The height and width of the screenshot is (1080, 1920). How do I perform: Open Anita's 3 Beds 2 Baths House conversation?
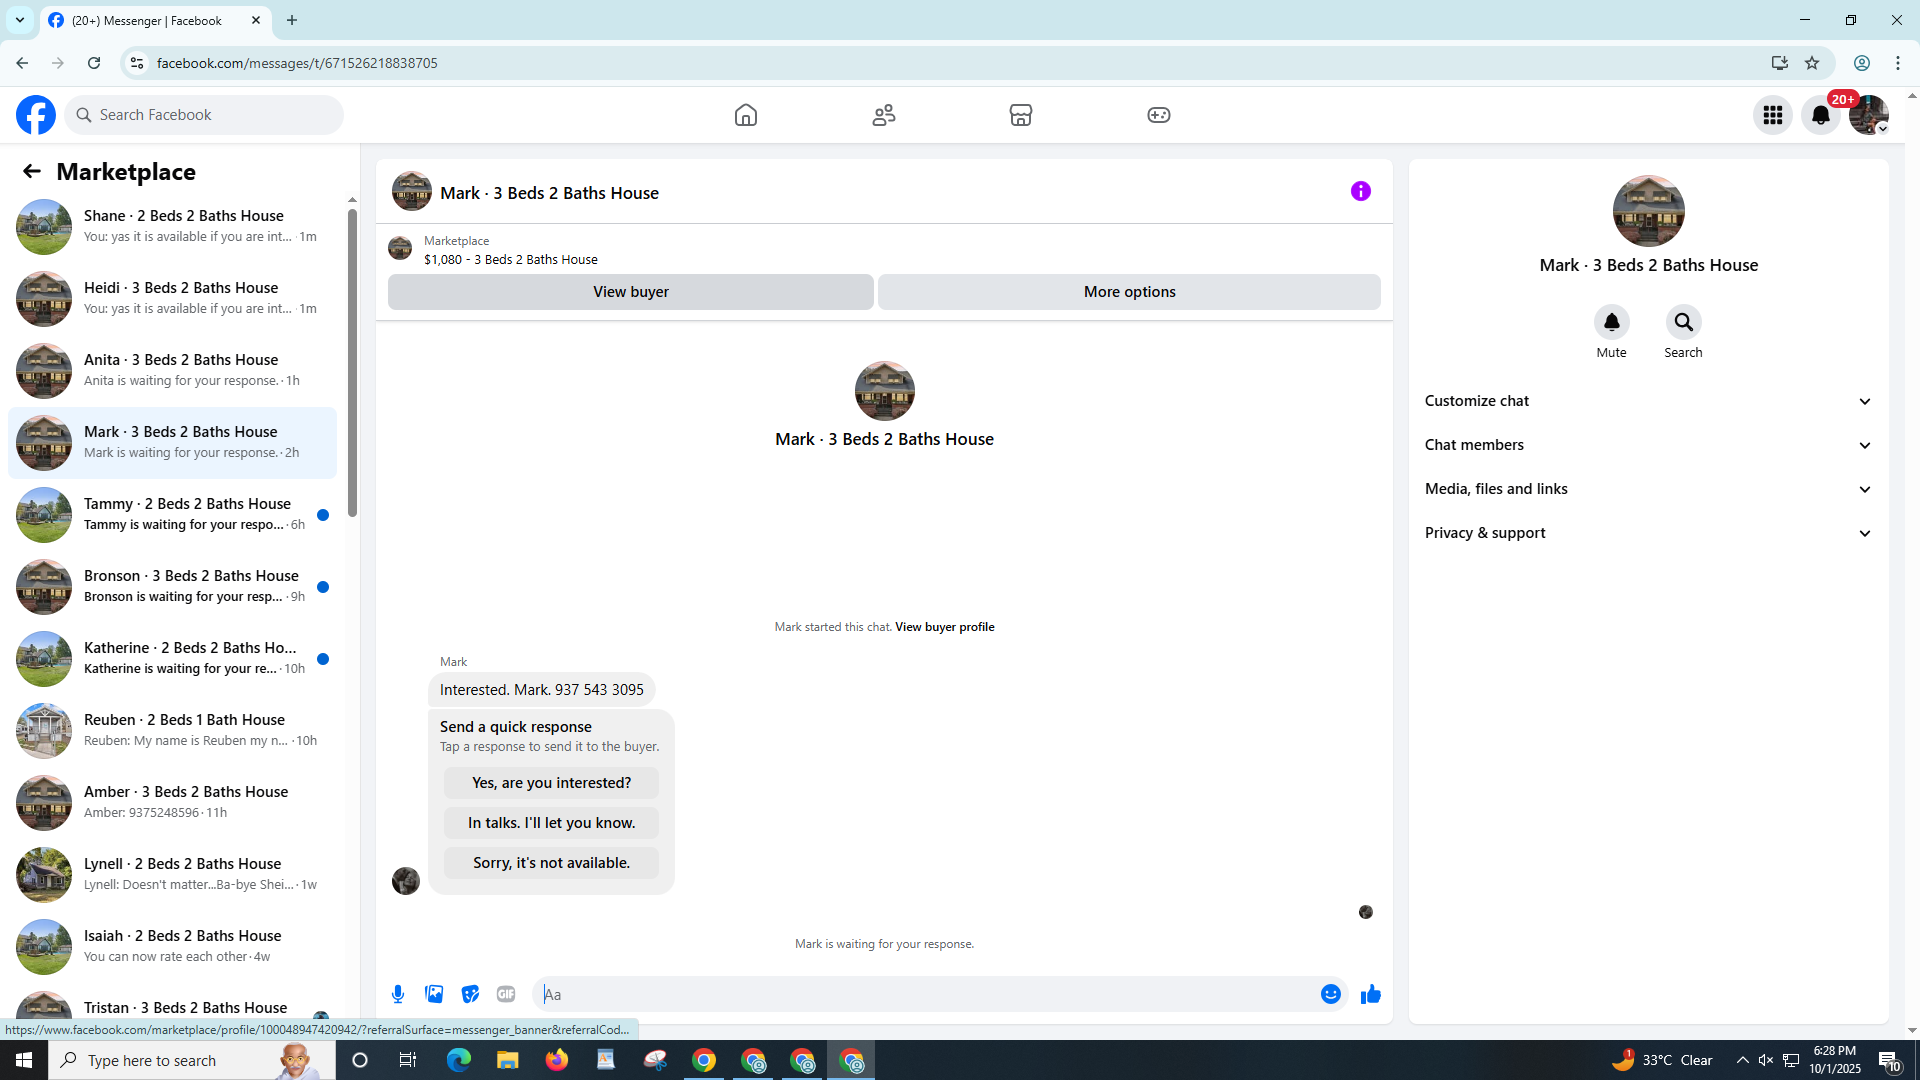click(x=172, y=371)
